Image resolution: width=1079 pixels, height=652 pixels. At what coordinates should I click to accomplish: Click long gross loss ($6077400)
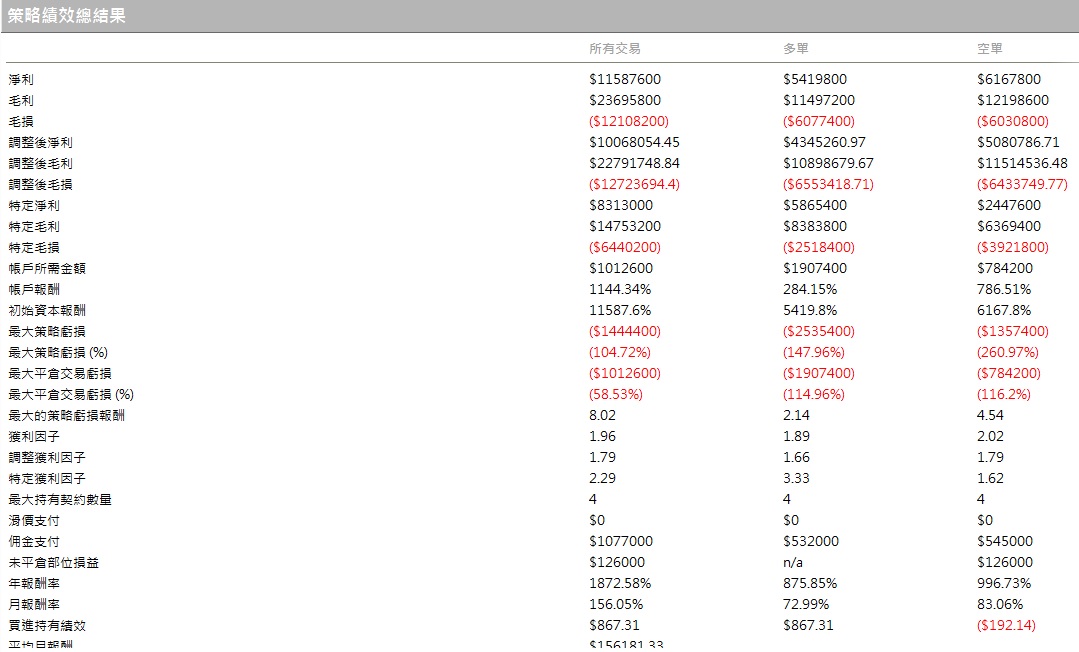819,121
